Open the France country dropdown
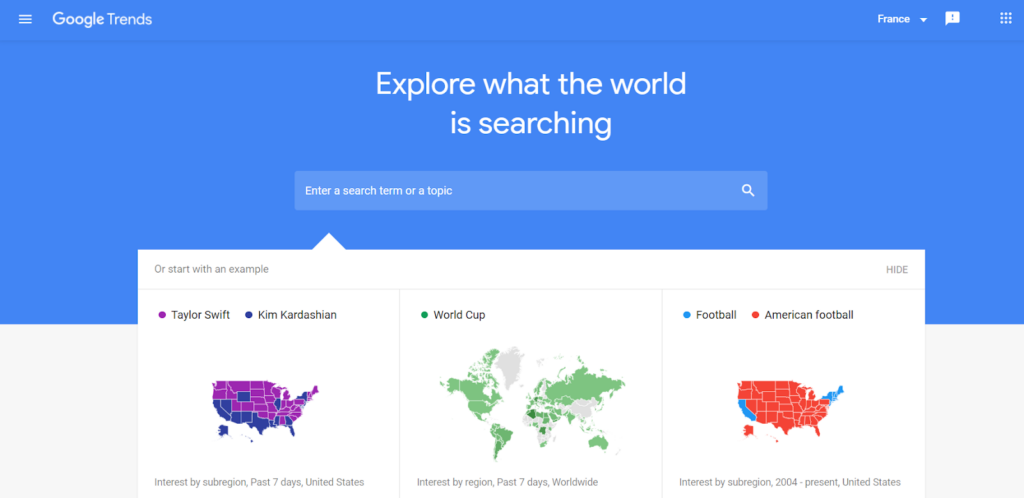1024x498 pixels. point(893,19)
